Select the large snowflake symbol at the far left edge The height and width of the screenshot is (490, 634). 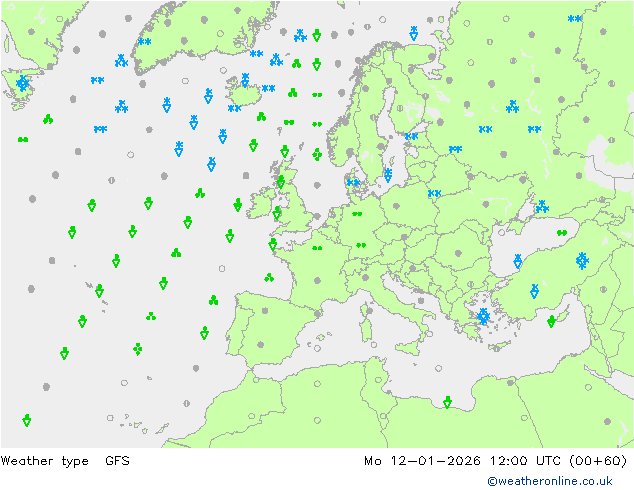tap(23, 83)
